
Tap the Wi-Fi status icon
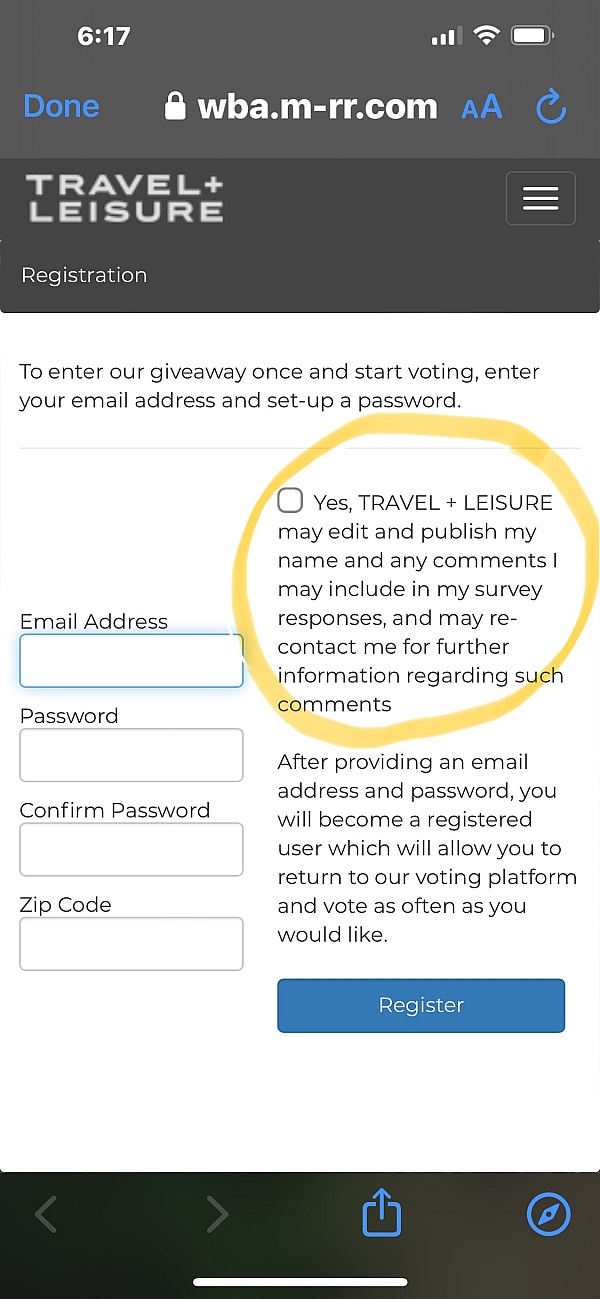click(487, 37)
